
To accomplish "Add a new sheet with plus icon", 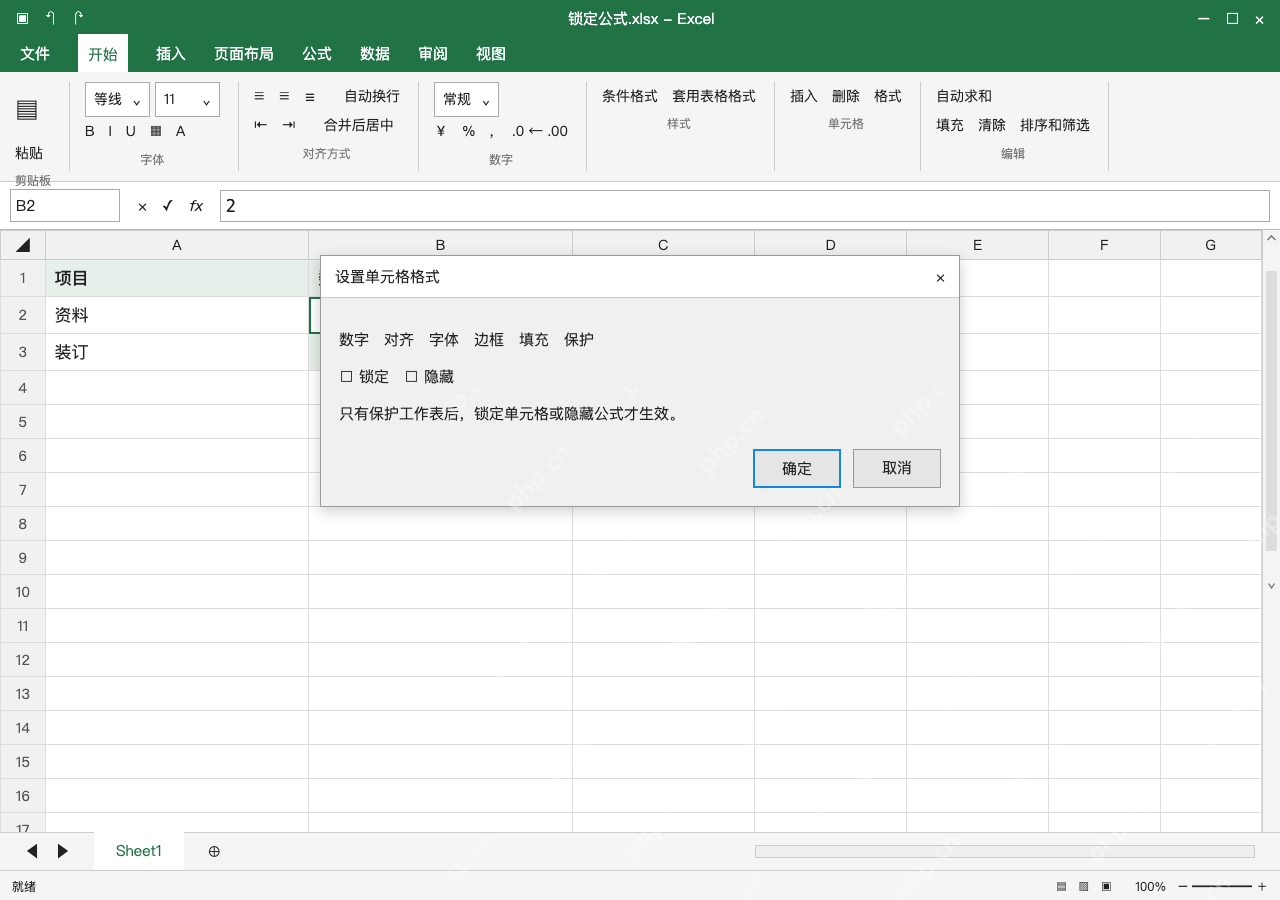I will [x=214, y=851].
